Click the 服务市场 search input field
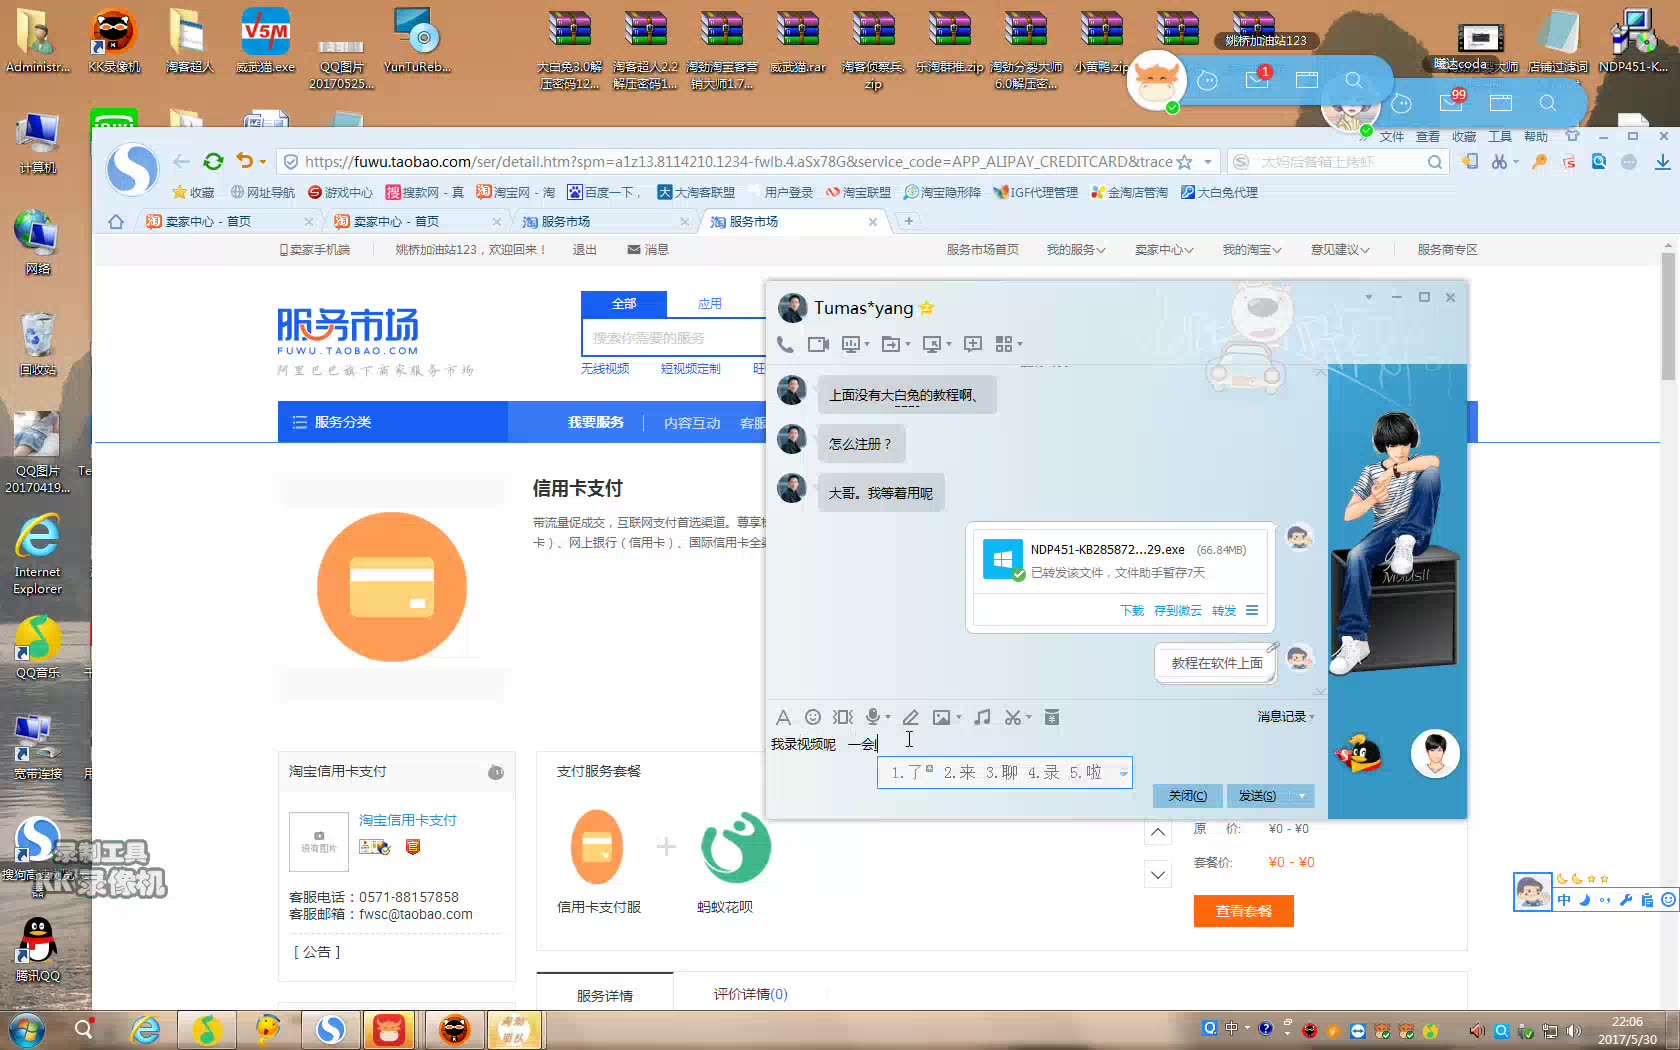Image resolution: width=1680 pixels, height=1050 pixels. [674, 338]
